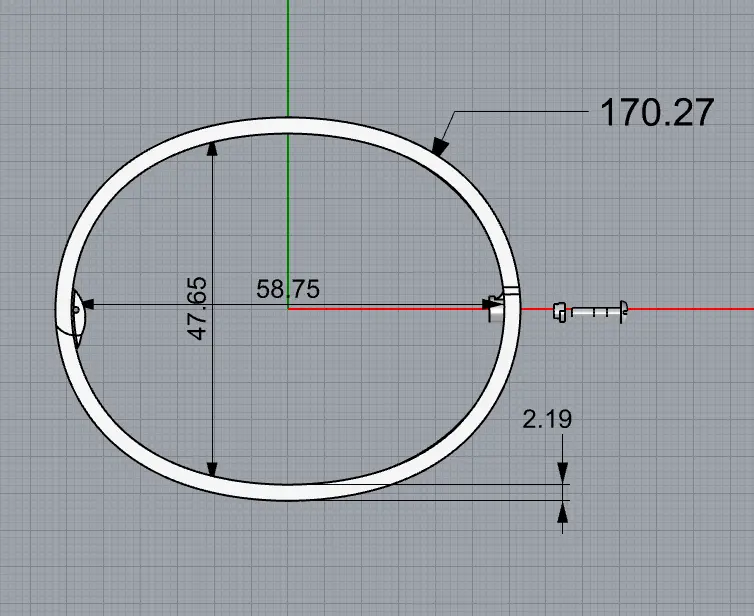Select the green Y-axis line above the ring
The image size is (754, 616).
pos(288,60)
